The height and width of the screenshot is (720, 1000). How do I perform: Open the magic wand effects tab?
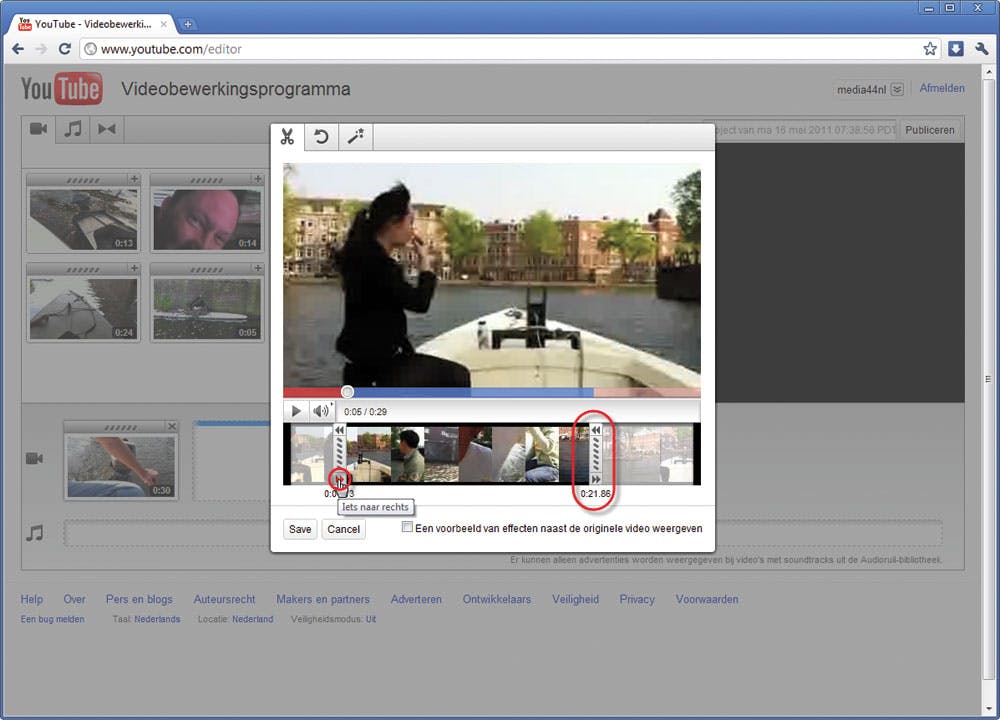click(355, 136)
